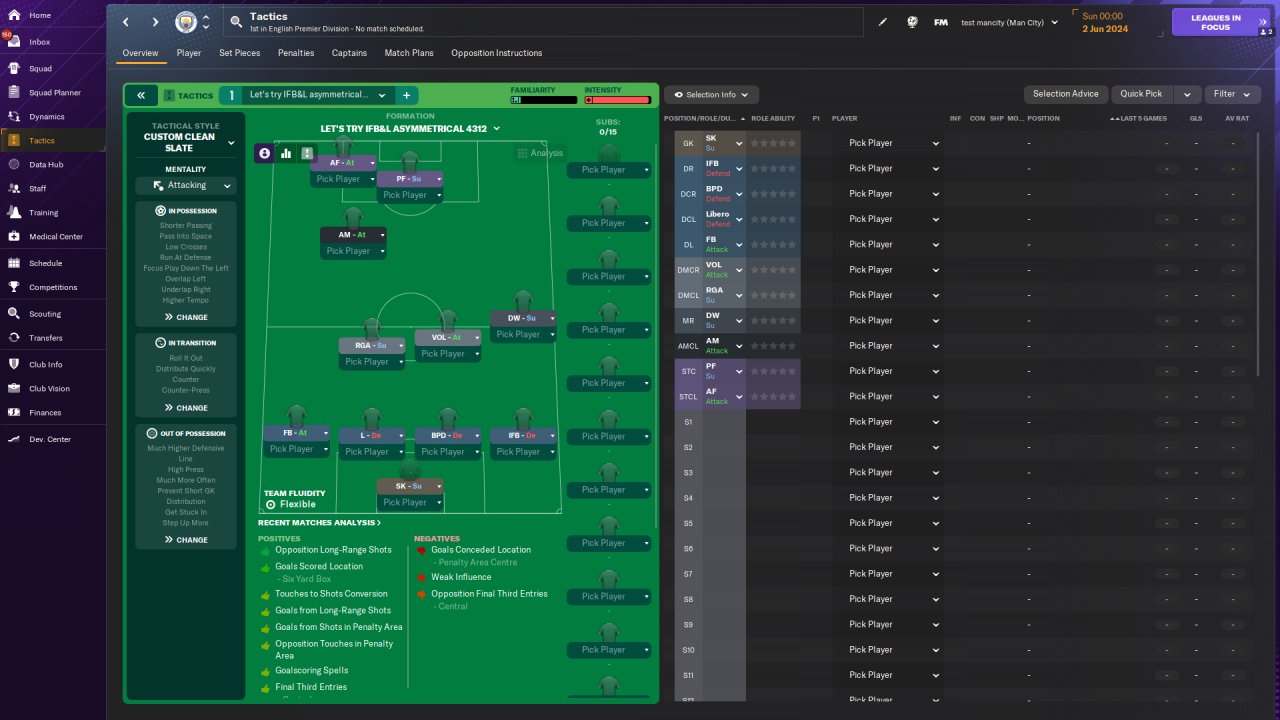The image size is (1280, 720).
Task: Open Staff section in sidebar
Action: (37, 188)
